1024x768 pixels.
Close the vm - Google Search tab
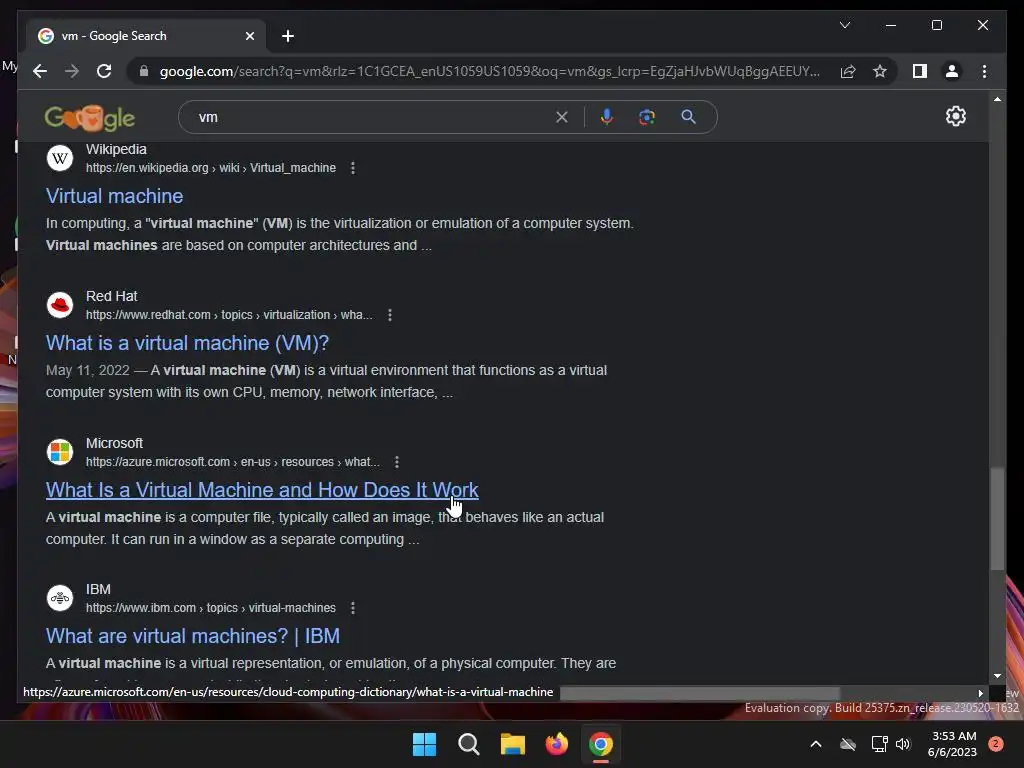tap(249, 37)
